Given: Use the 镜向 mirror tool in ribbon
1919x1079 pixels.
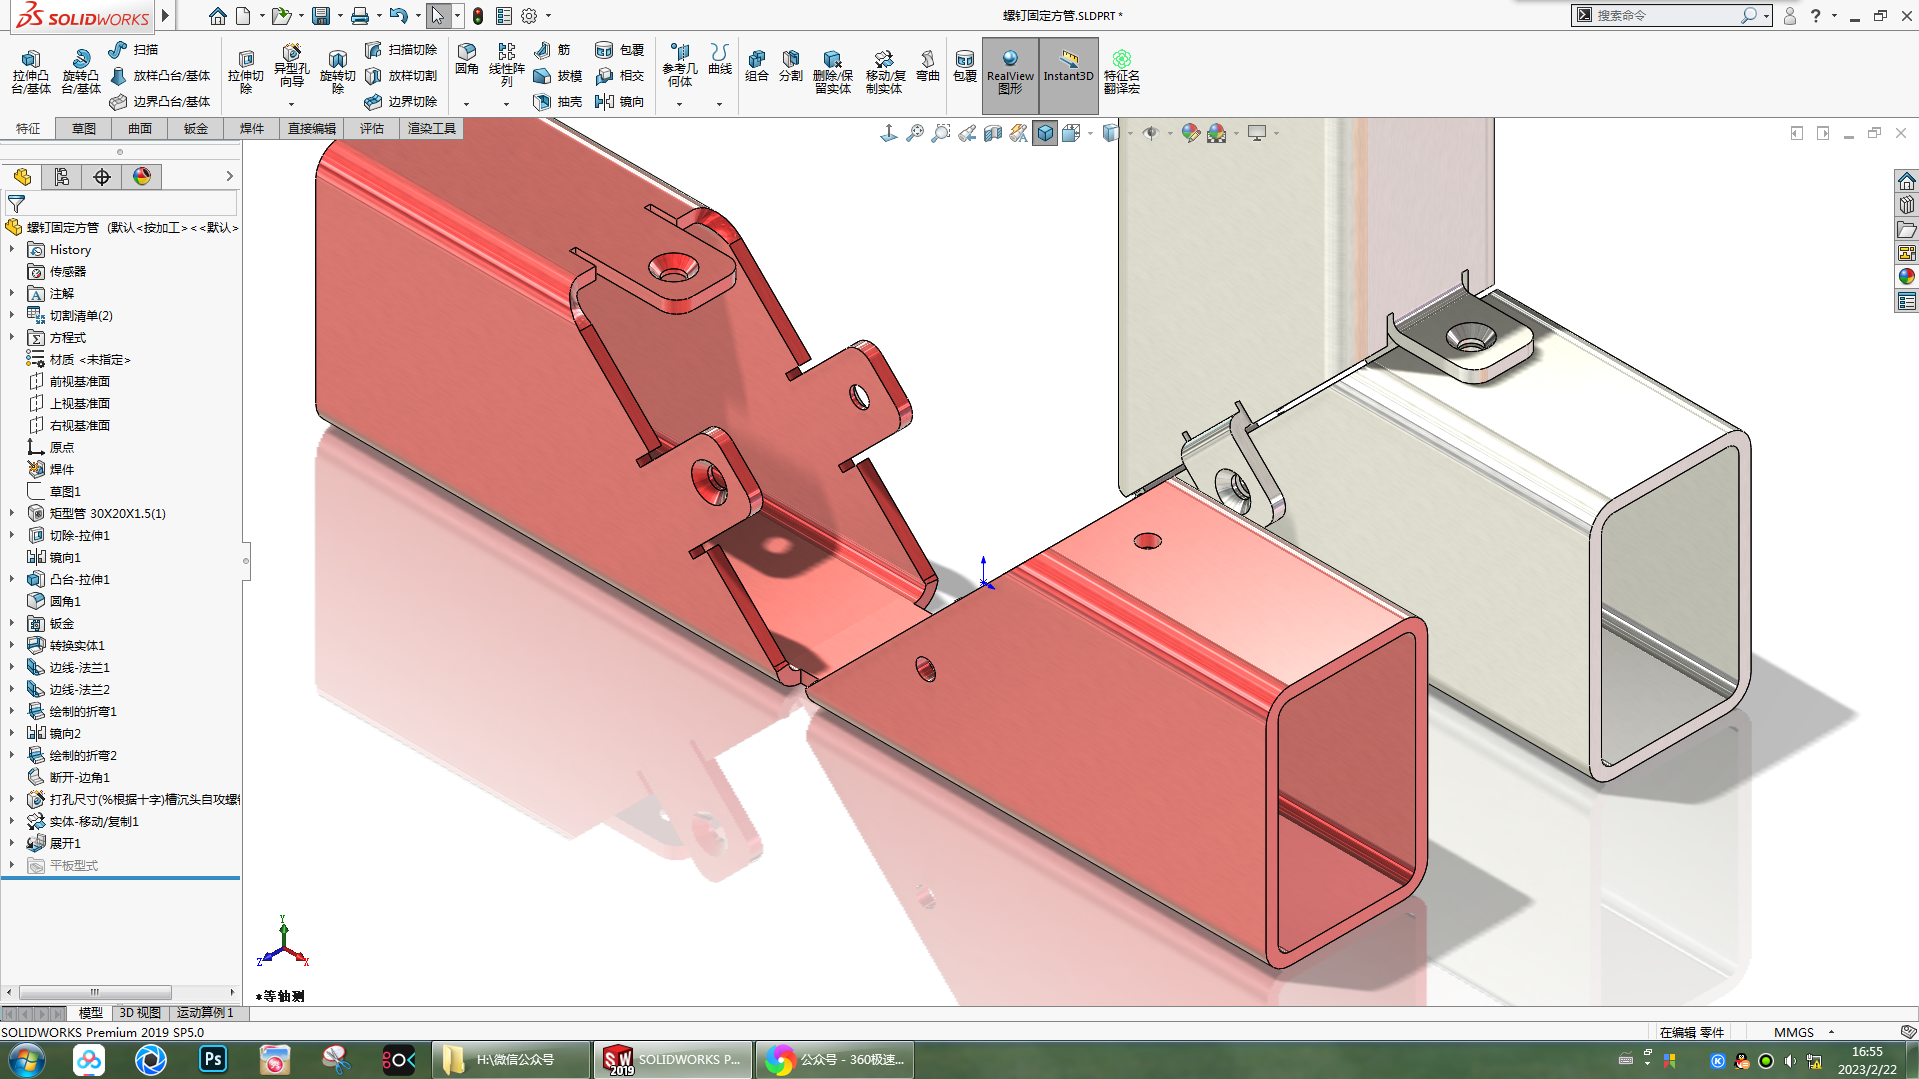Looking at the screenshot, I should tap(619, 101).
